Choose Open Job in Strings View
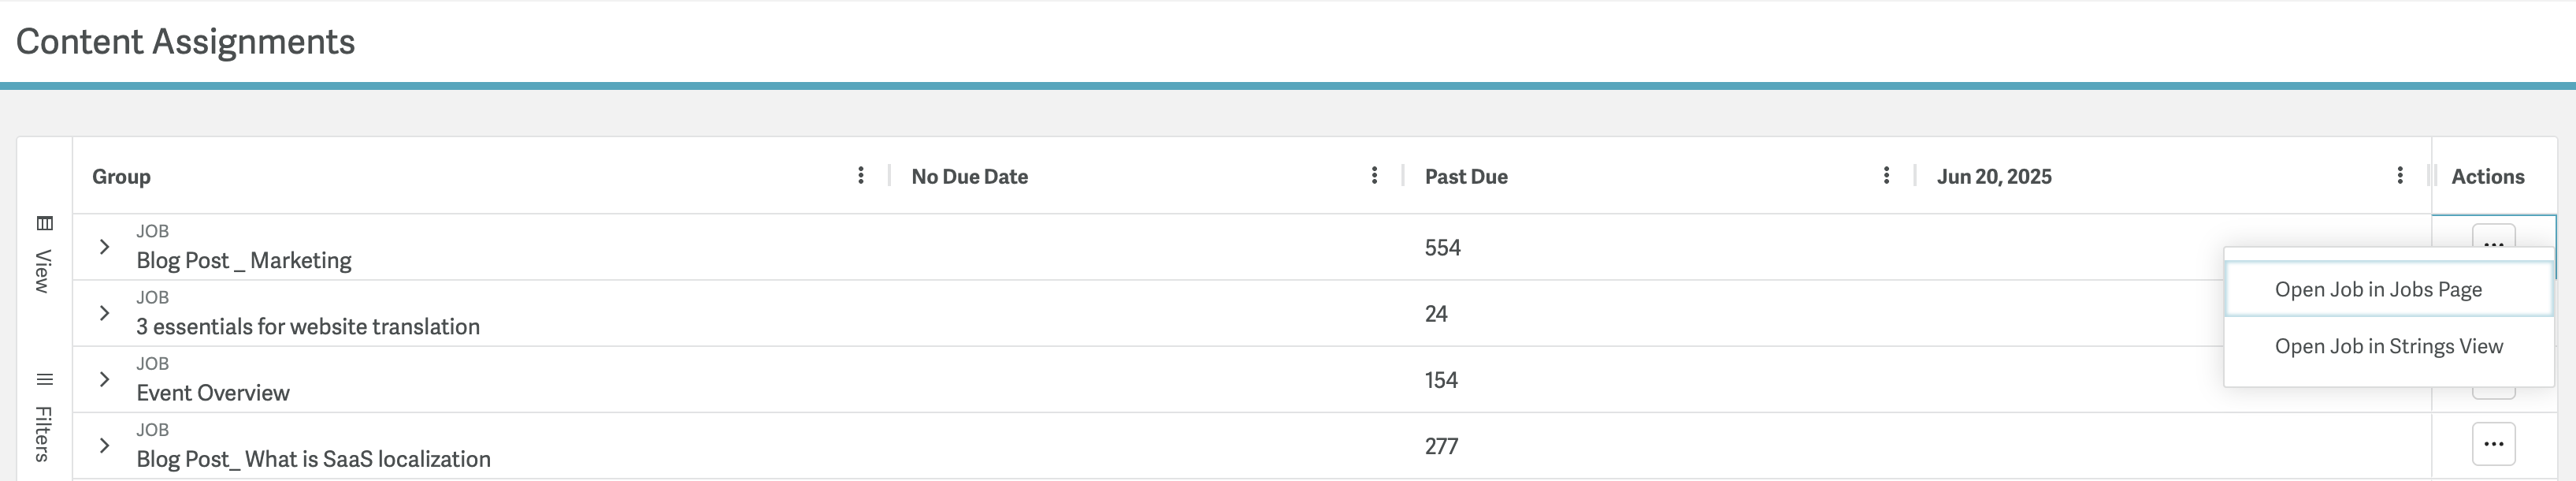 click(2389, 346)
